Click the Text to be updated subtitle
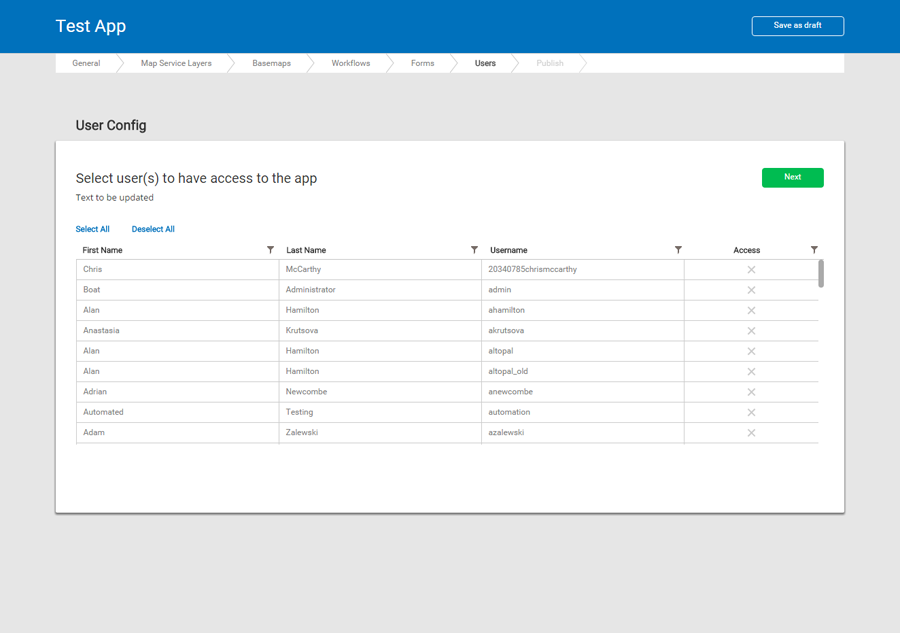The image size is (900, 633). 115,197
